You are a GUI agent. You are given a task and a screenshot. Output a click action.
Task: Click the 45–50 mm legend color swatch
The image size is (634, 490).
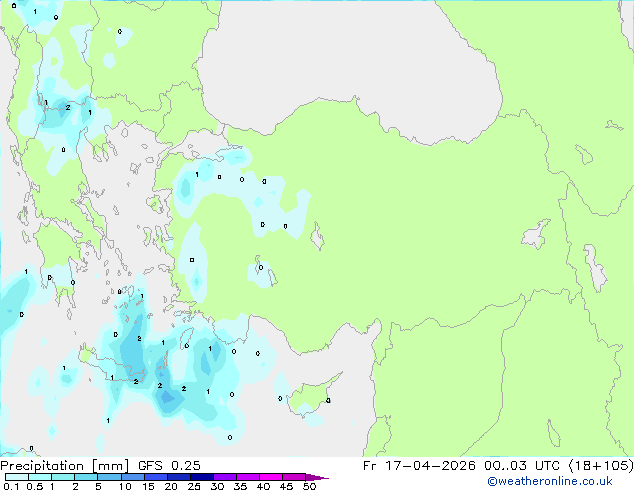[x=294, y=477]
